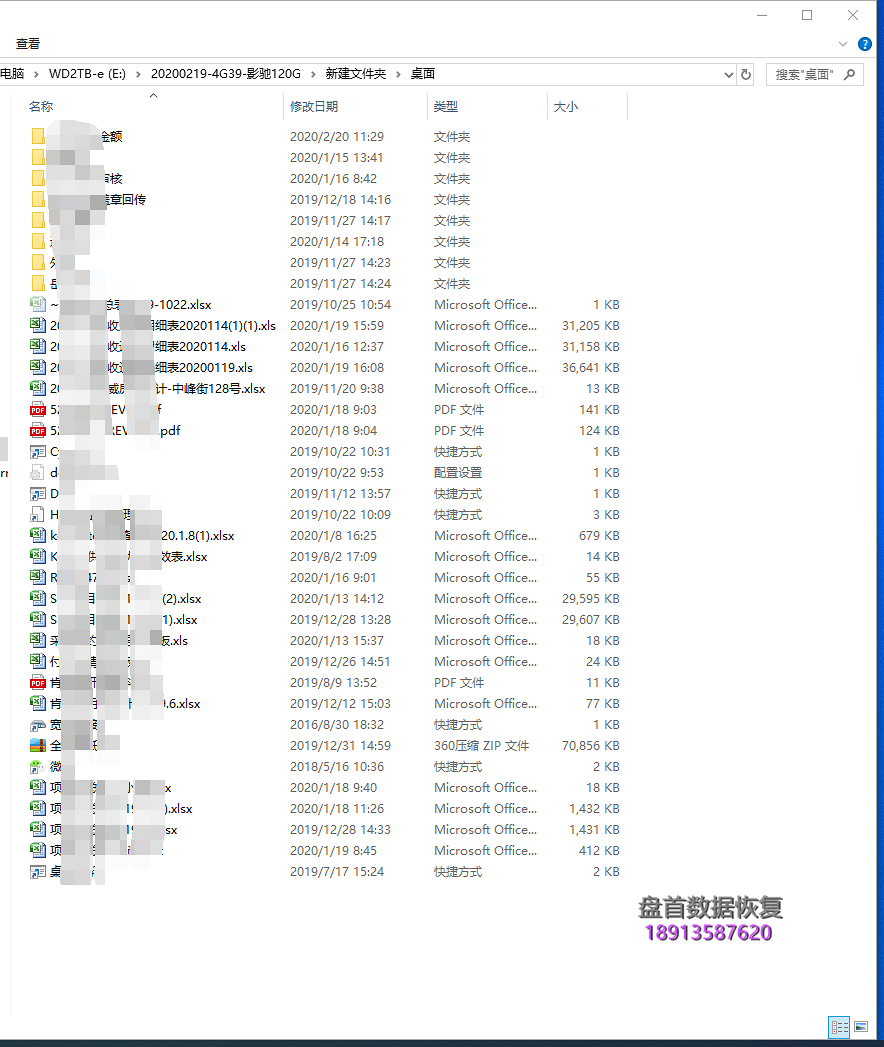Select folder icon dated 2020/2/20 11:29
Screen dimensions: 884x1047
[x=38, y=136]
